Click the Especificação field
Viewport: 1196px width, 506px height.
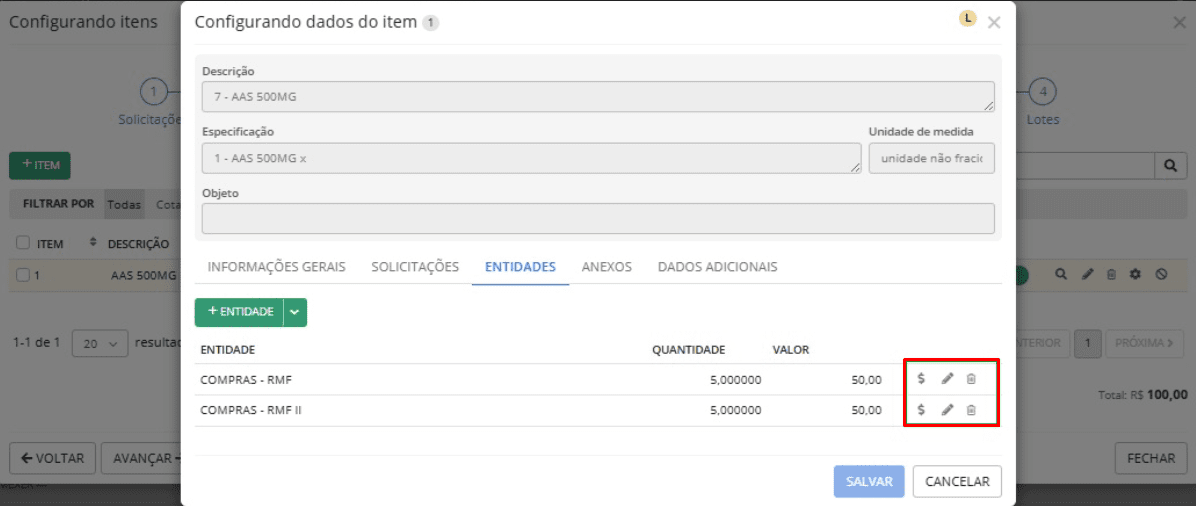pyautogui.click(x=532, y=158)
